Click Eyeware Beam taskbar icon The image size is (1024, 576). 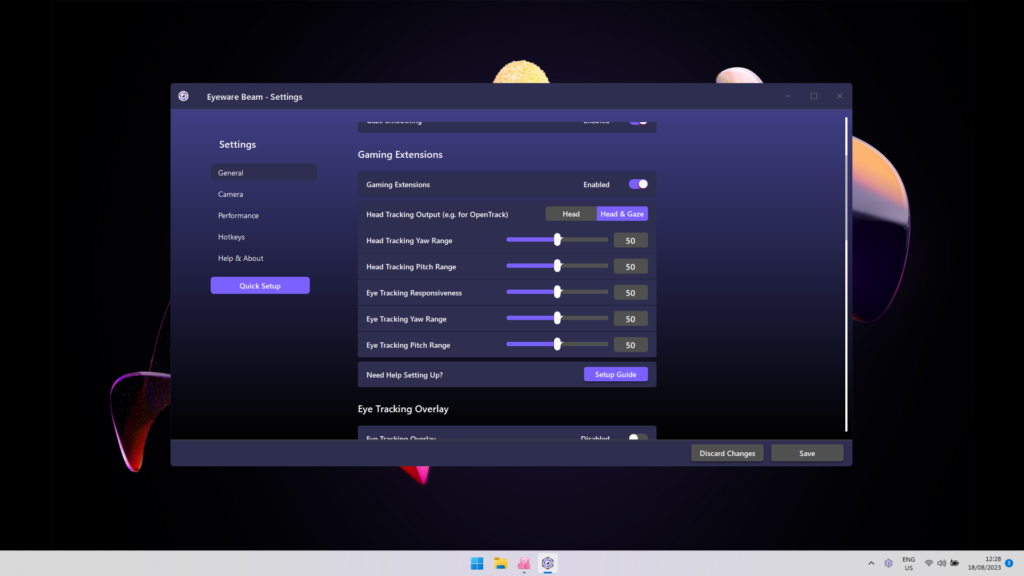547,564
